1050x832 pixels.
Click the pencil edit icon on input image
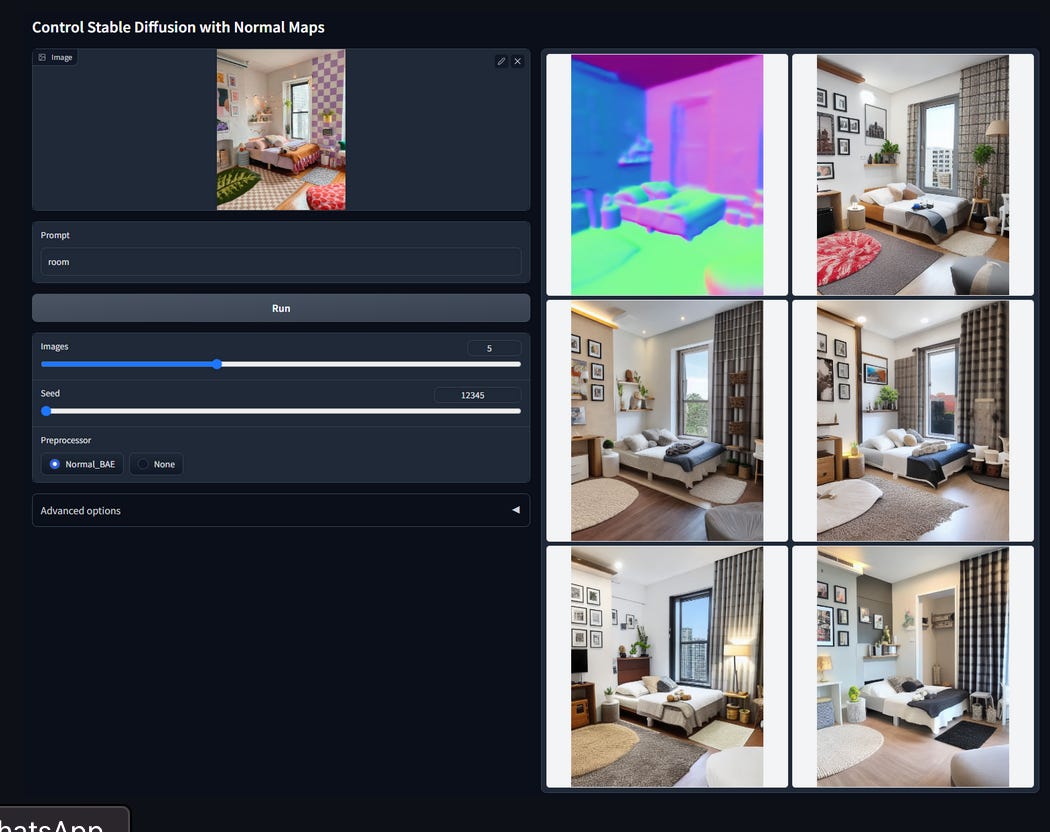pyautogui.click(x=501, y=61)
